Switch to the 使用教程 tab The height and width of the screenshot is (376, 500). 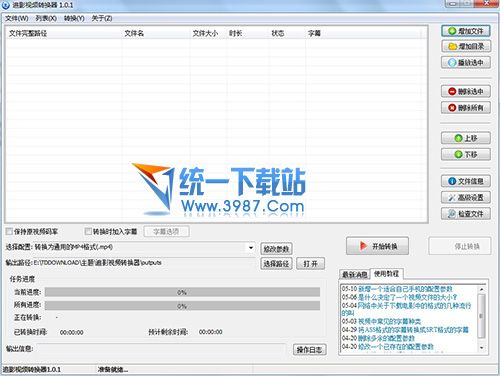click(386, 274)
